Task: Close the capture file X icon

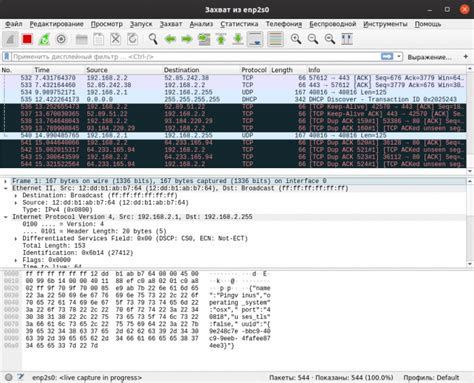Action: [115, 39]
